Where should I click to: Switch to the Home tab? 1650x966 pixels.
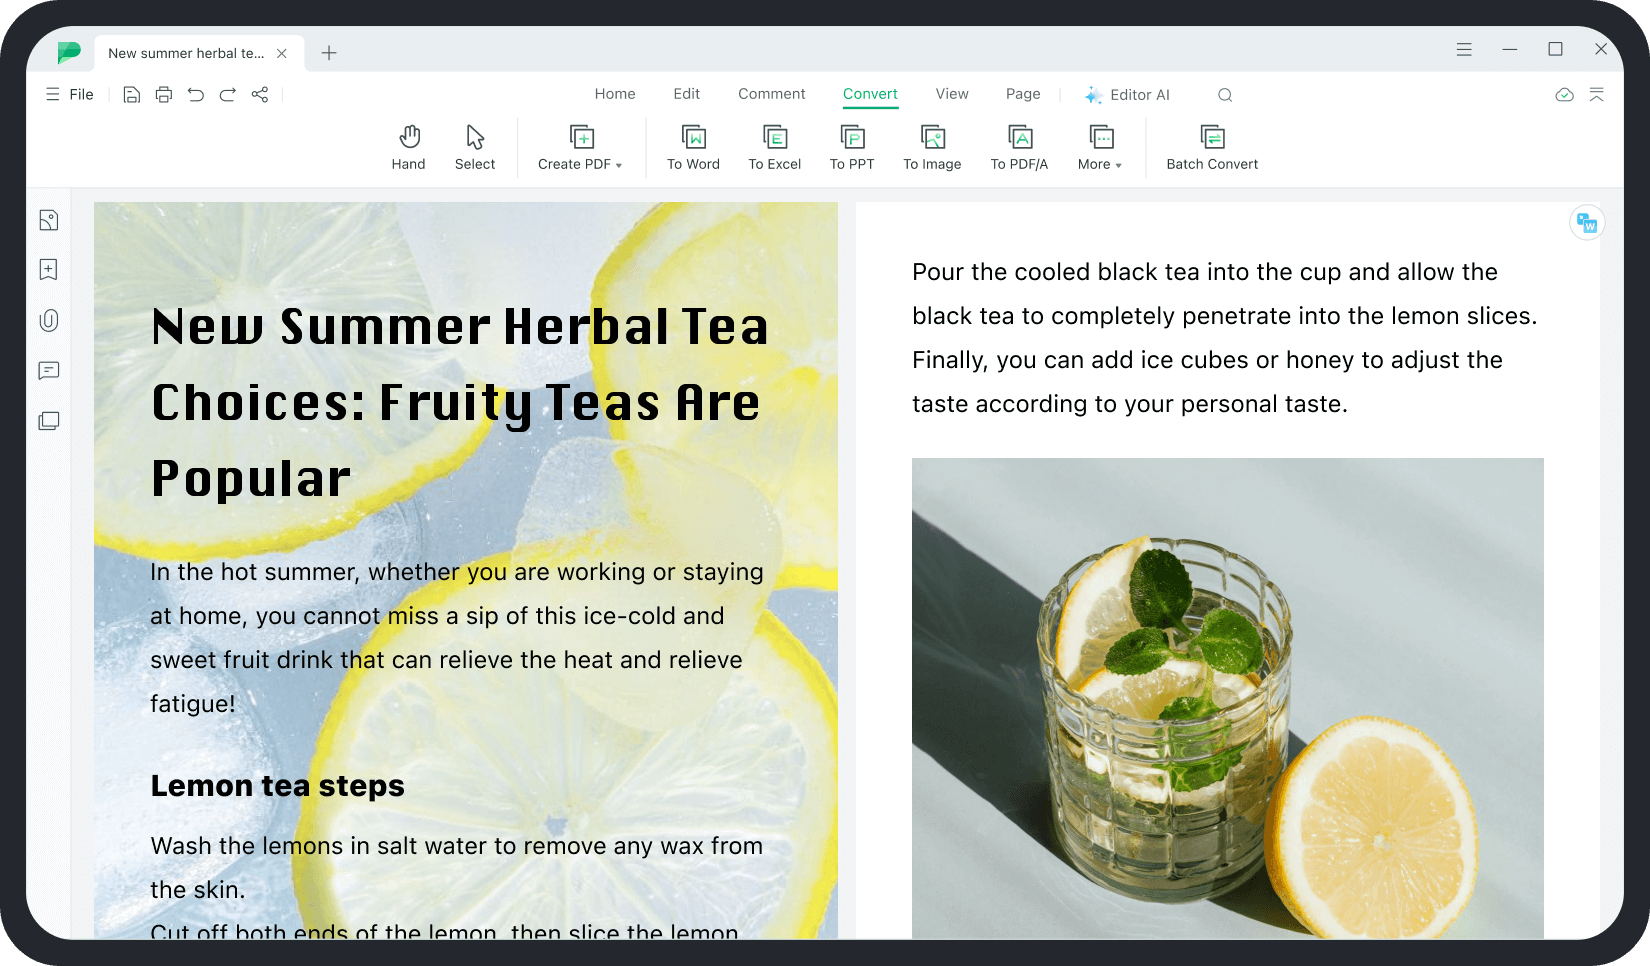tap(615, 94)
